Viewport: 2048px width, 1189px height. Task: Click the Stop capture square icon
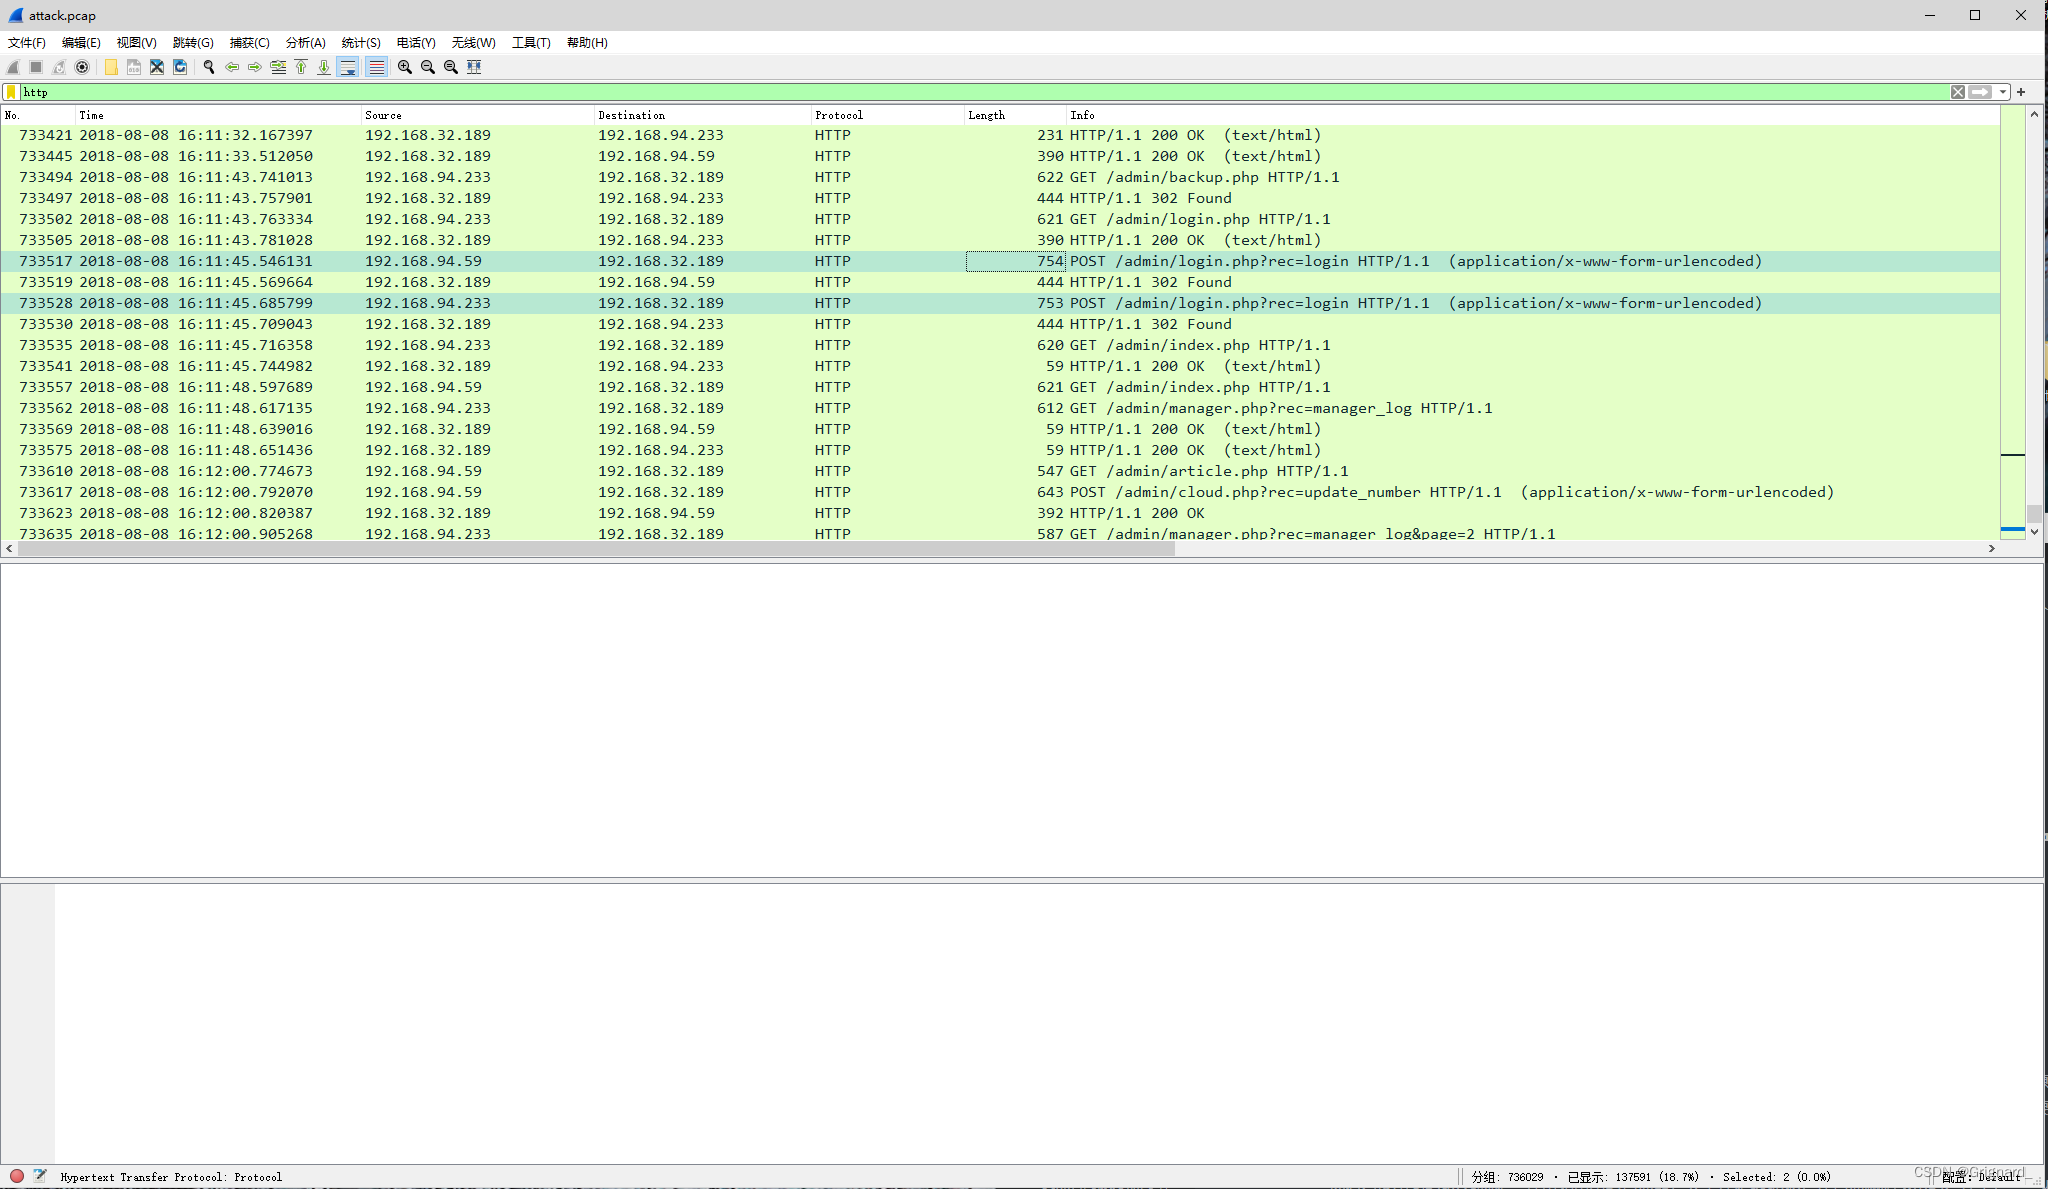[x=36, y=67]
